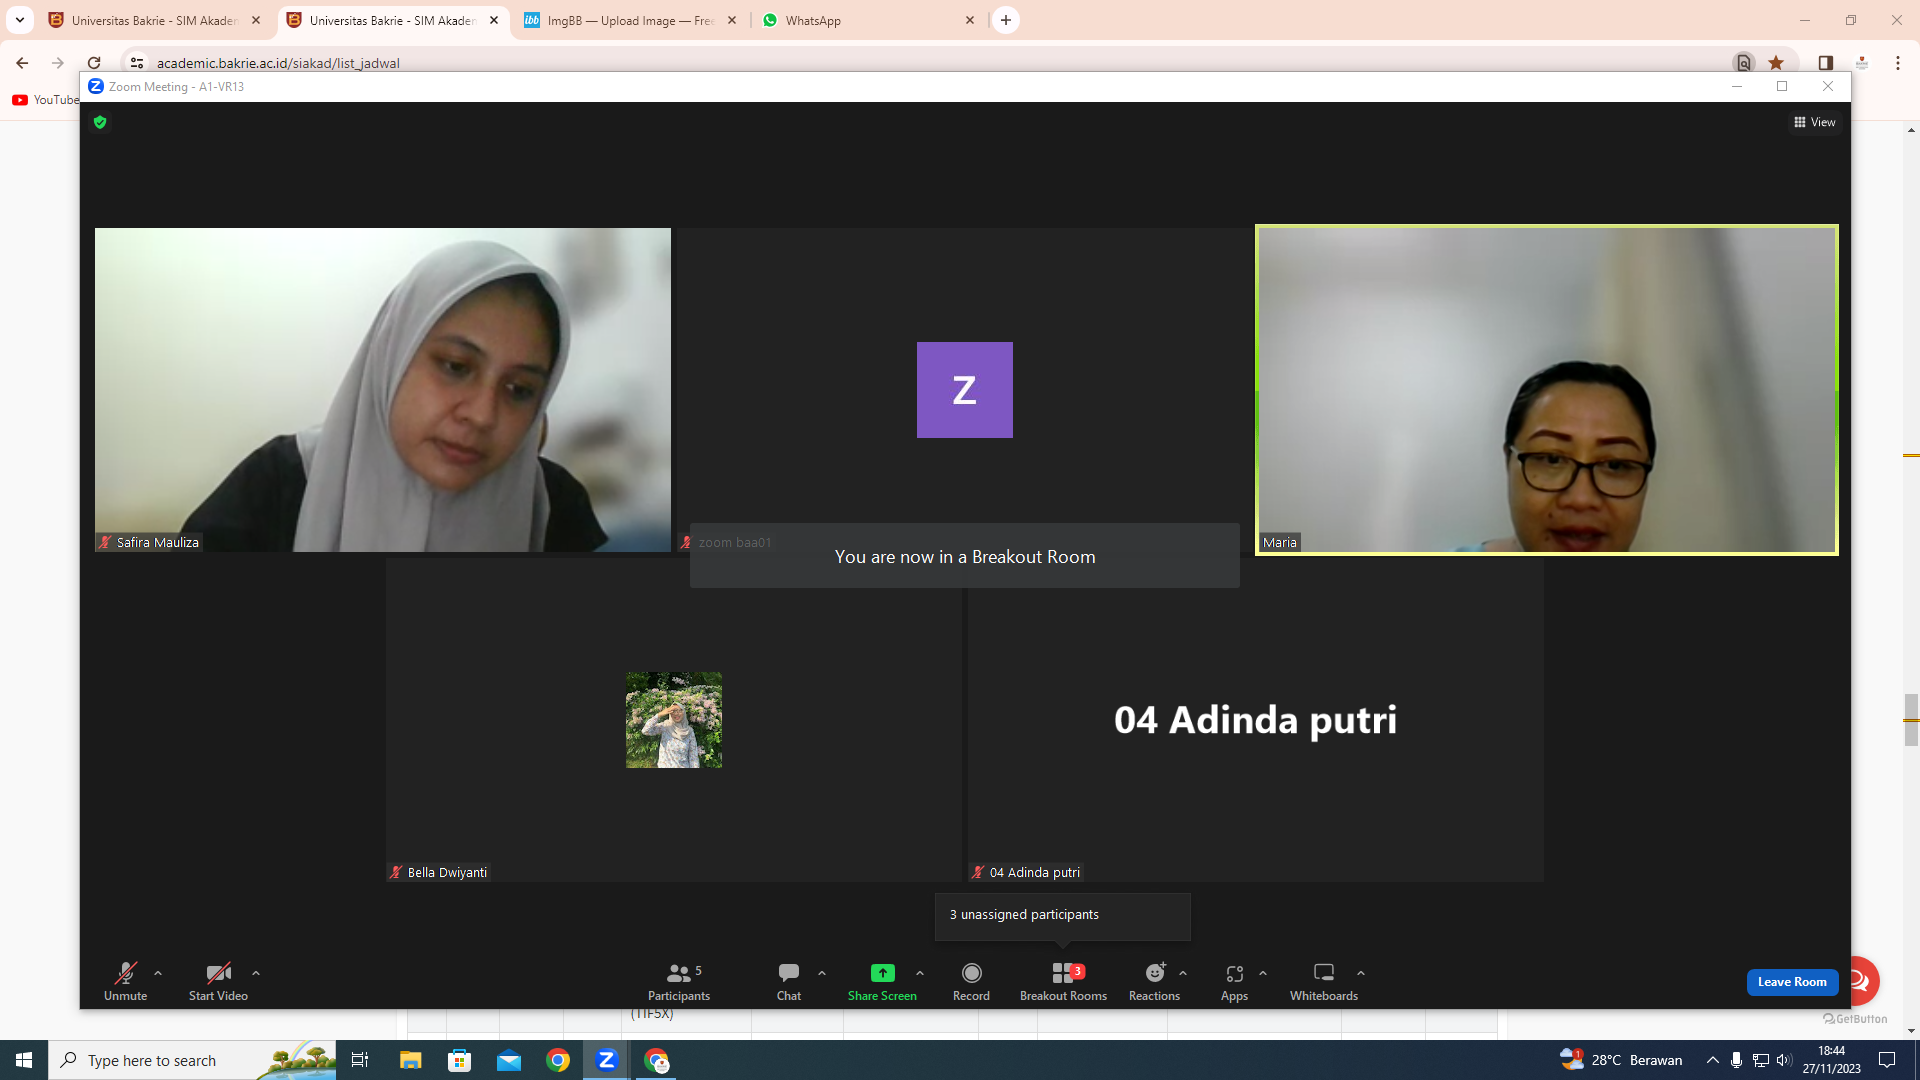The image size is (1920, 1080).
Task: Click the Leave Room button
Action: (x=1792, y=982)
